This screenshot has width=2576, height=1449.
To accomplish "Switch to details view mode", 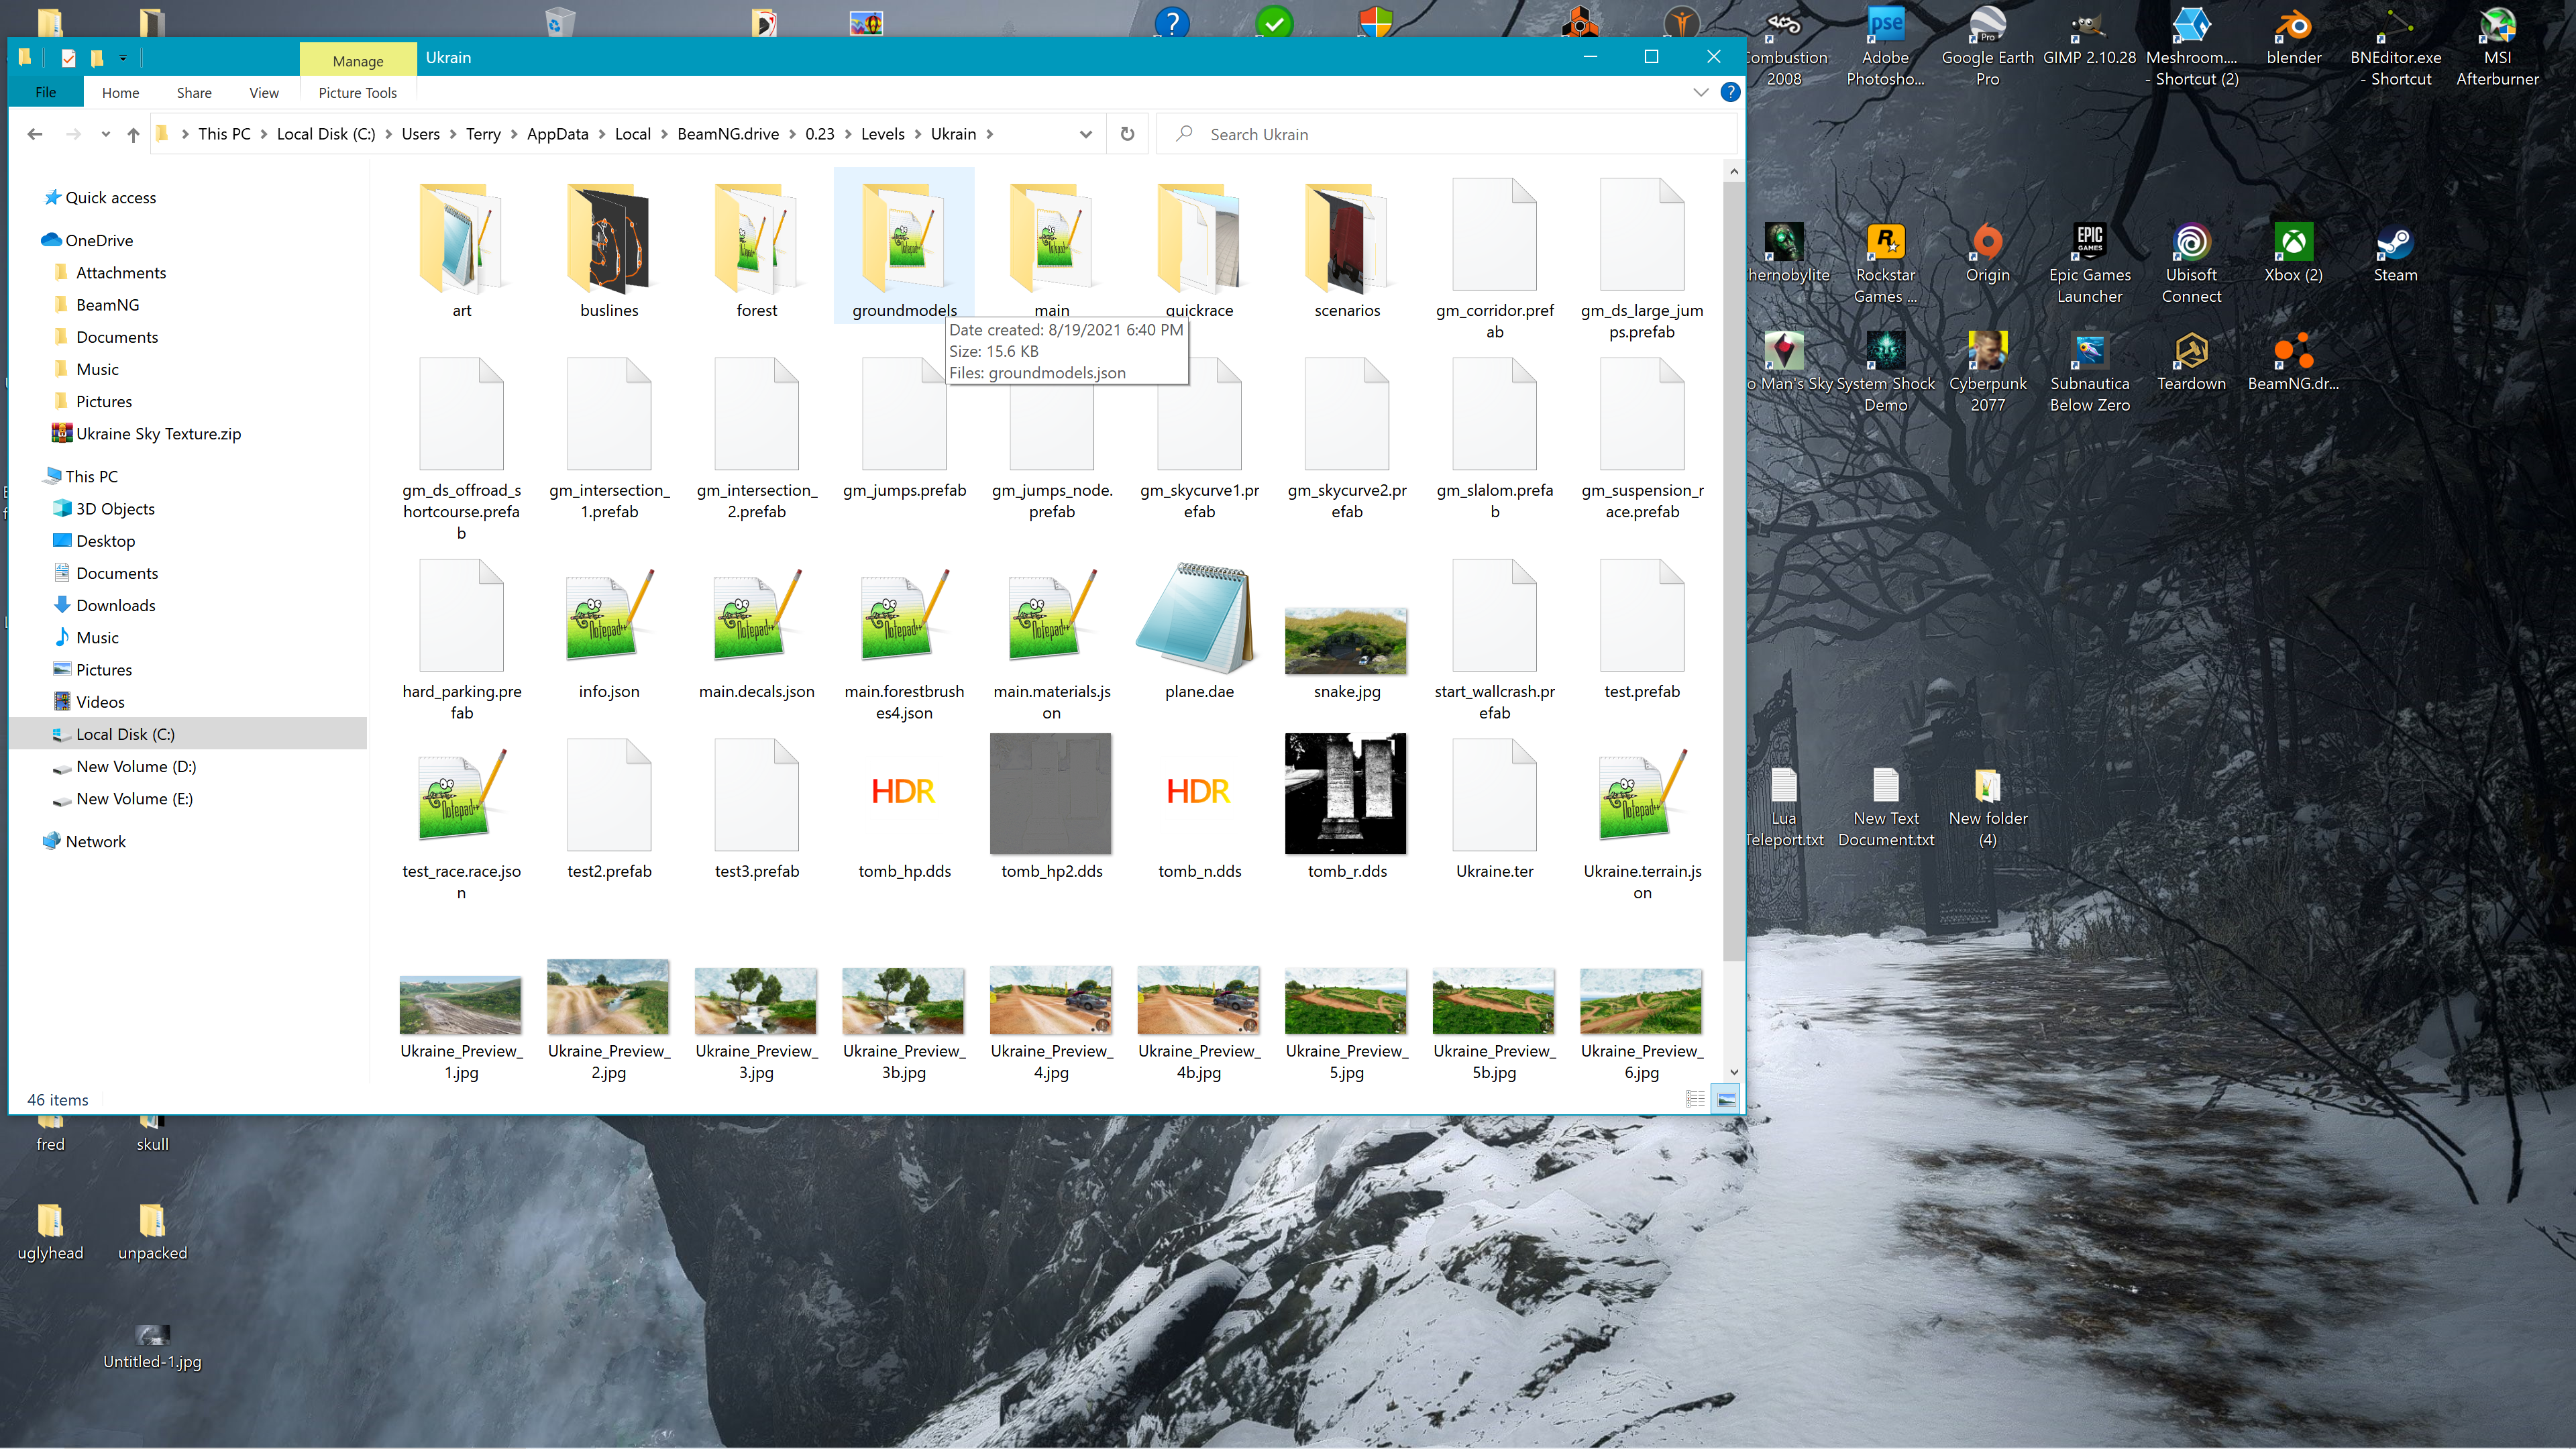I will point(1695,1099).
